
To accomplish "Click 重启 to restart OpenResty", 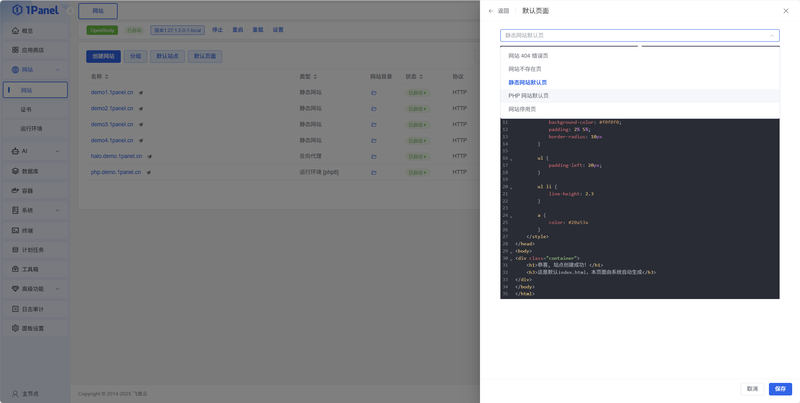I will coord(238,30).
